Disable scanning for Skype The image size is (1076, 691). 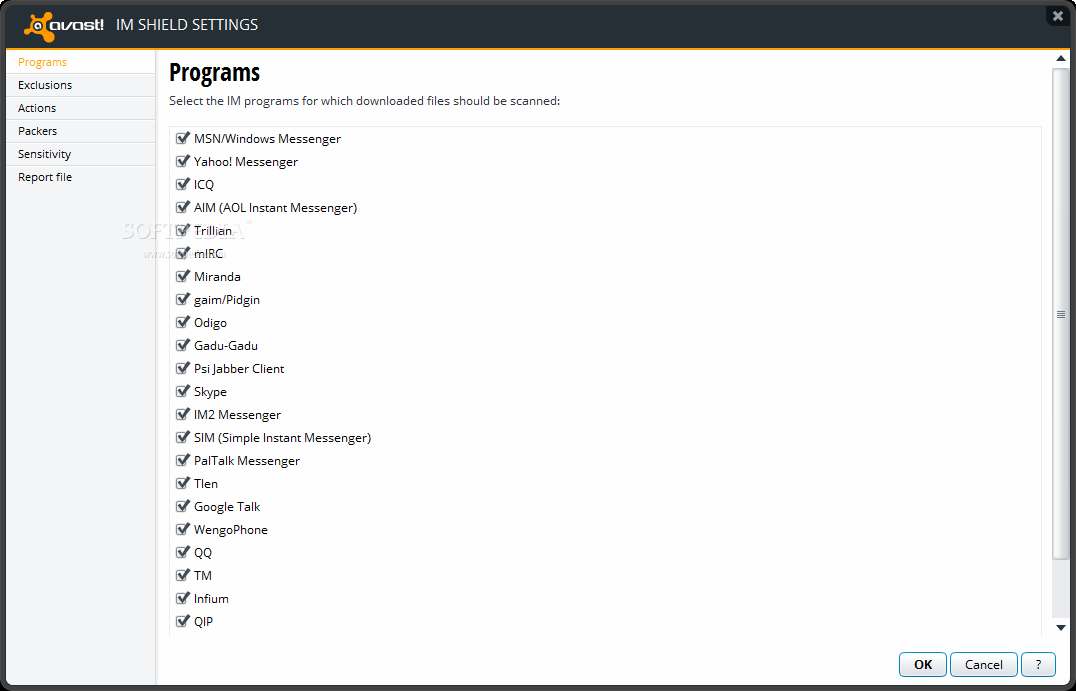183,391
